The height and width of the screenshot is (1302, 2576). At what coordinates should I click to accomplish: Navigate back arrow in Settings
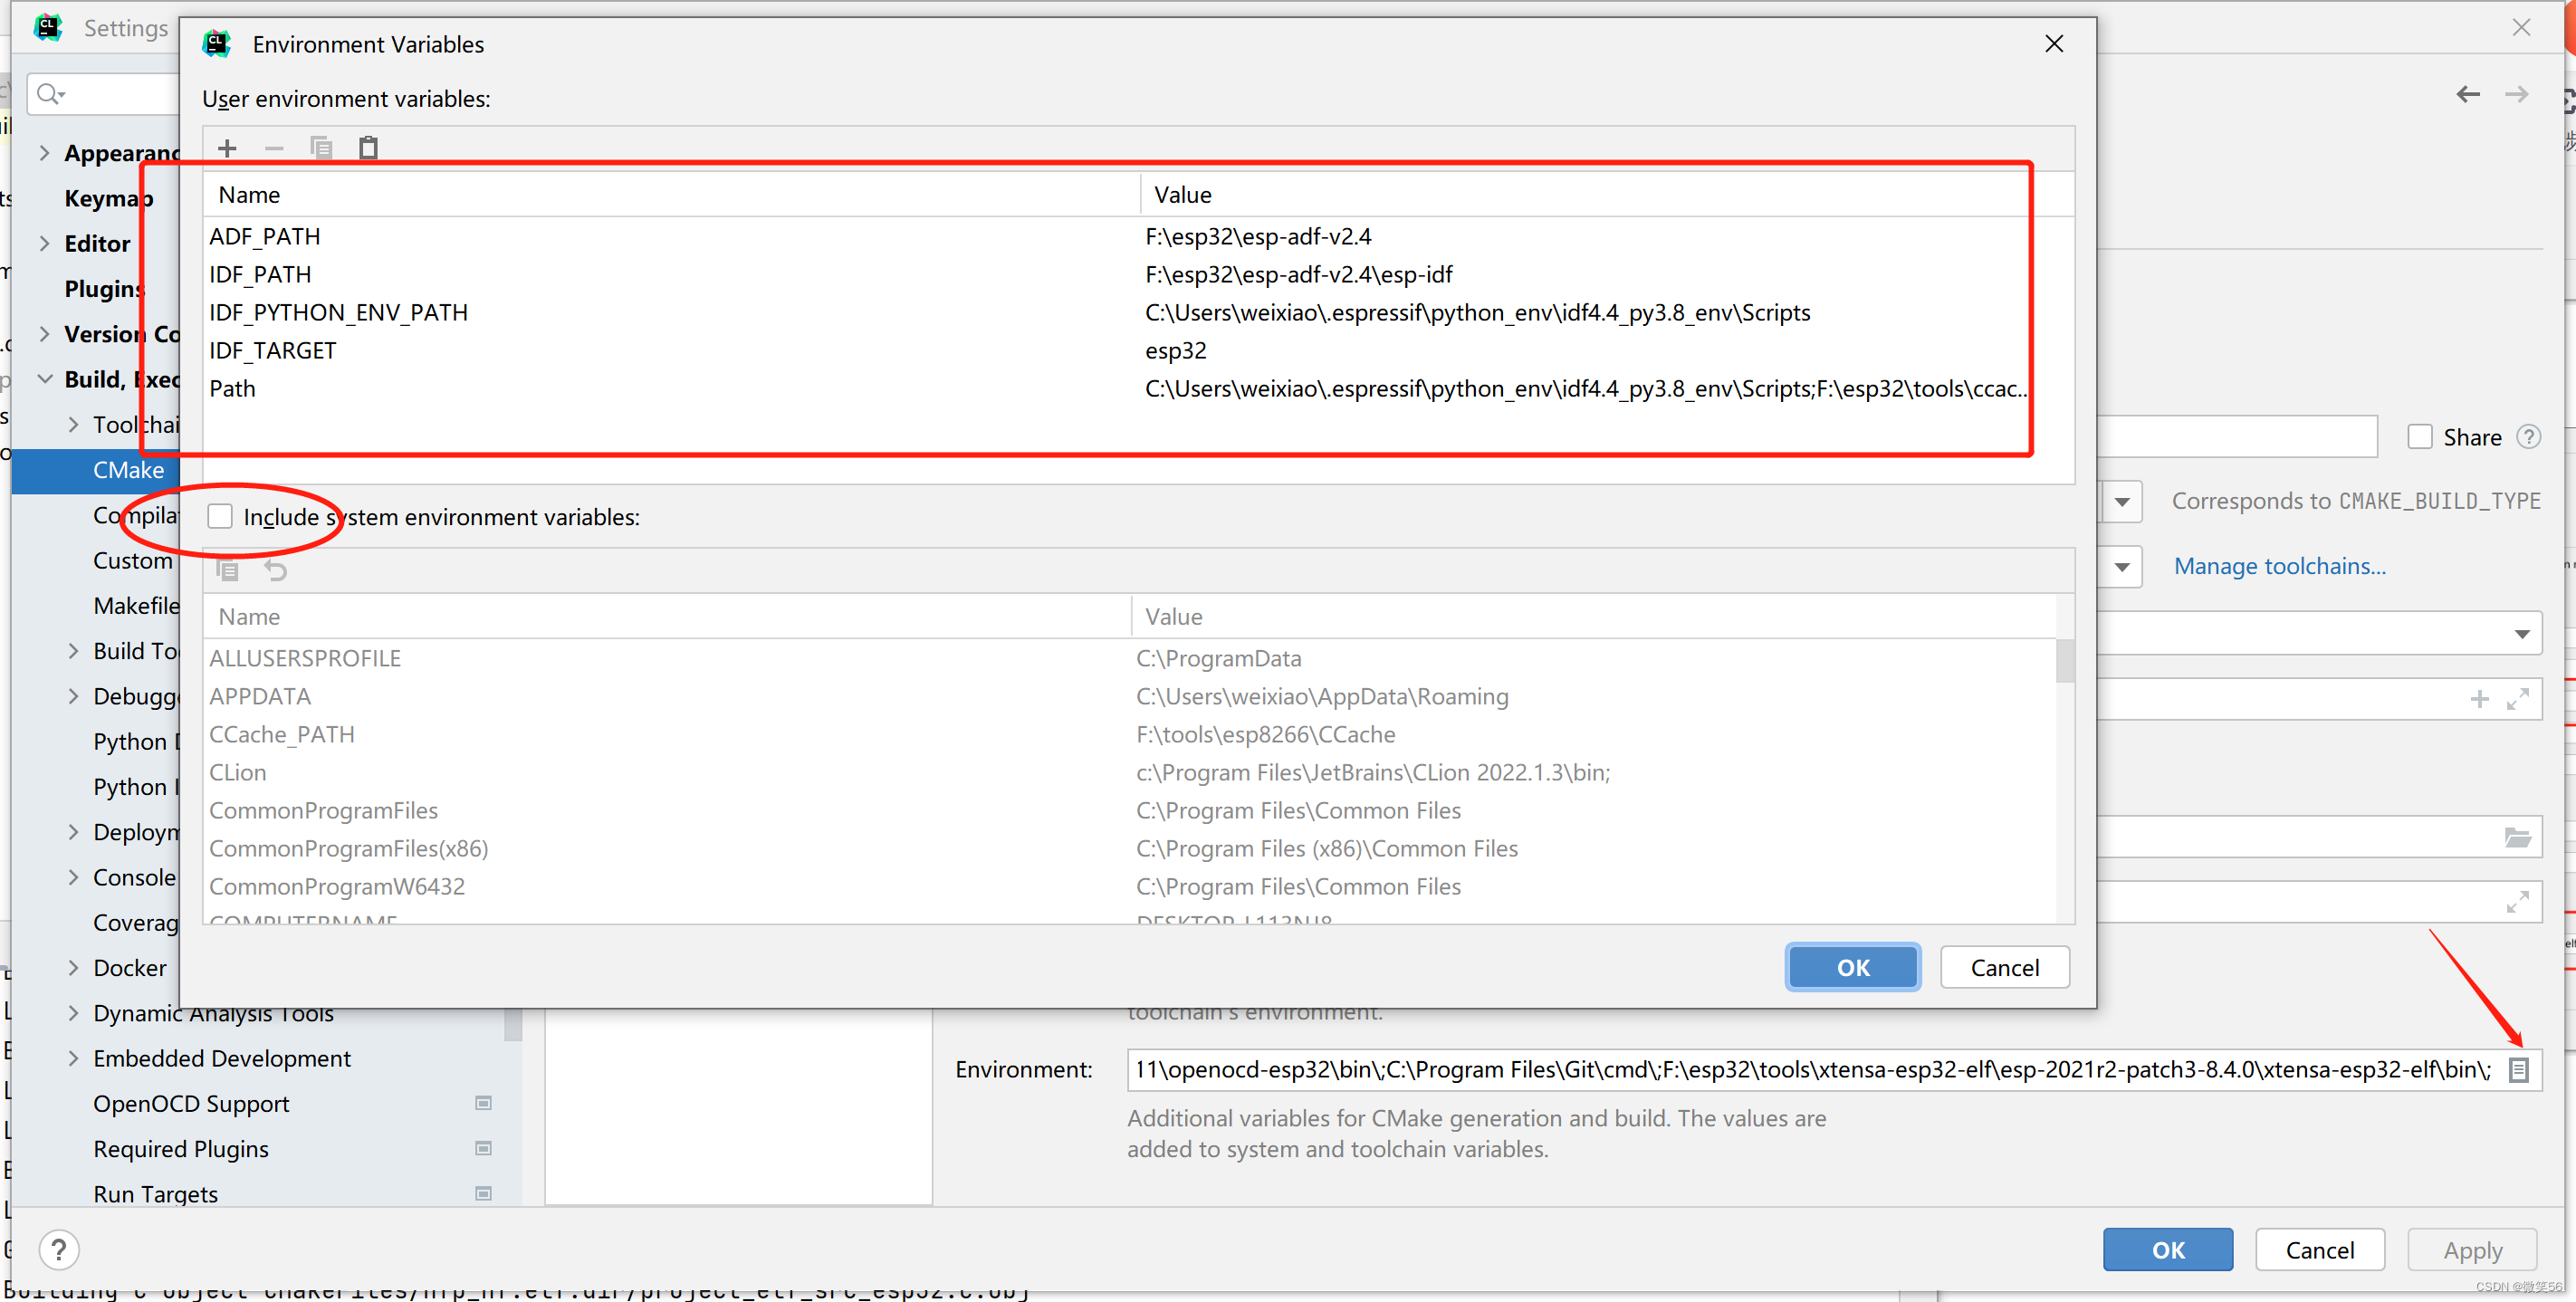tap(2467, 94)
